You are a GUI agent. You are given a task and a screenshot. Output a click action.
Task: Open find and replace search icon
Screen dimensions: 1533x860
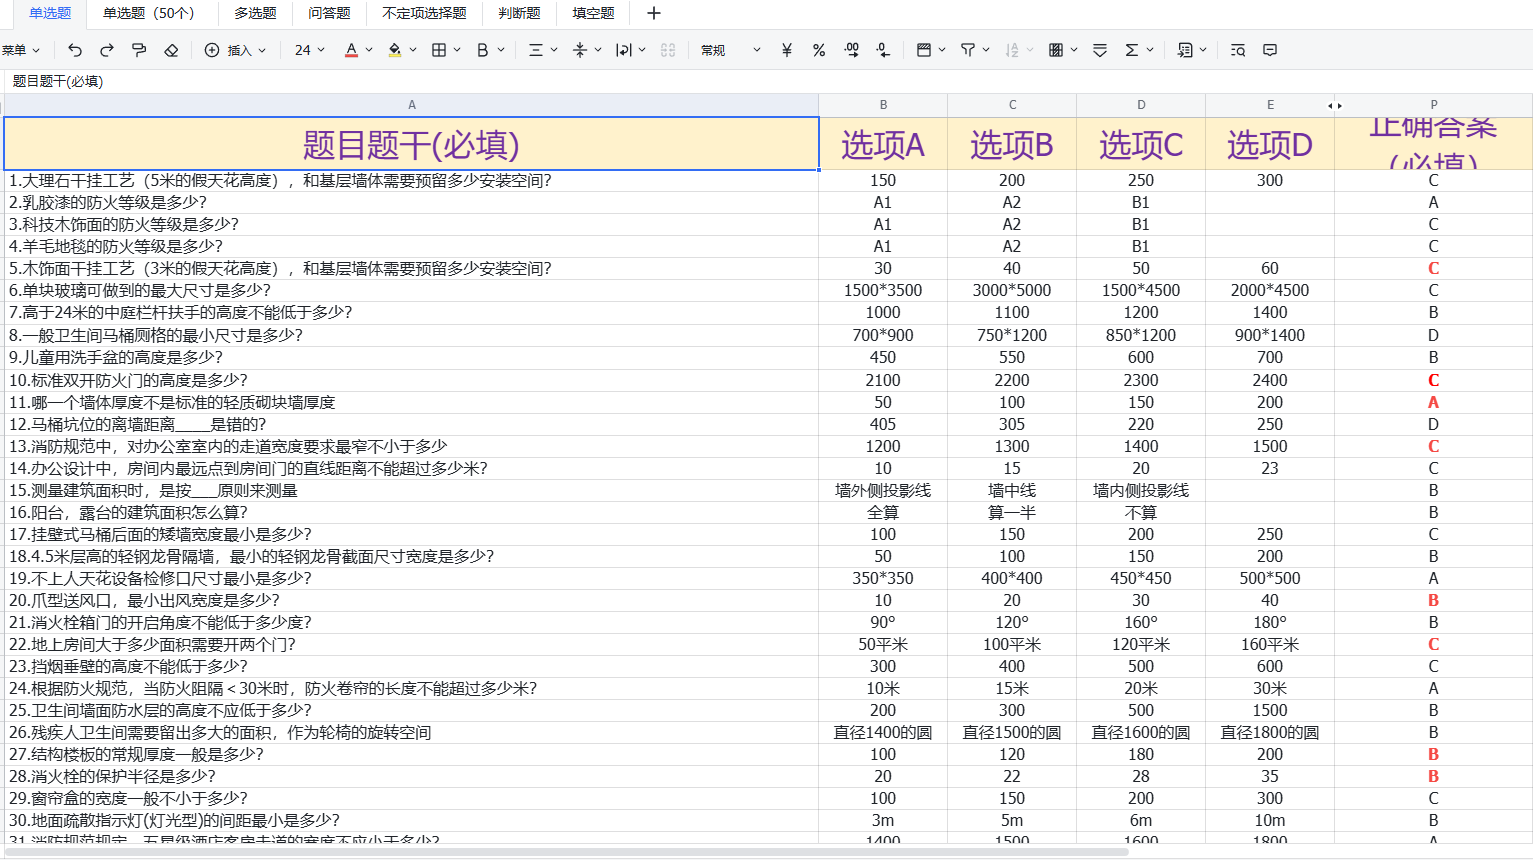(x=1238, y=50)
